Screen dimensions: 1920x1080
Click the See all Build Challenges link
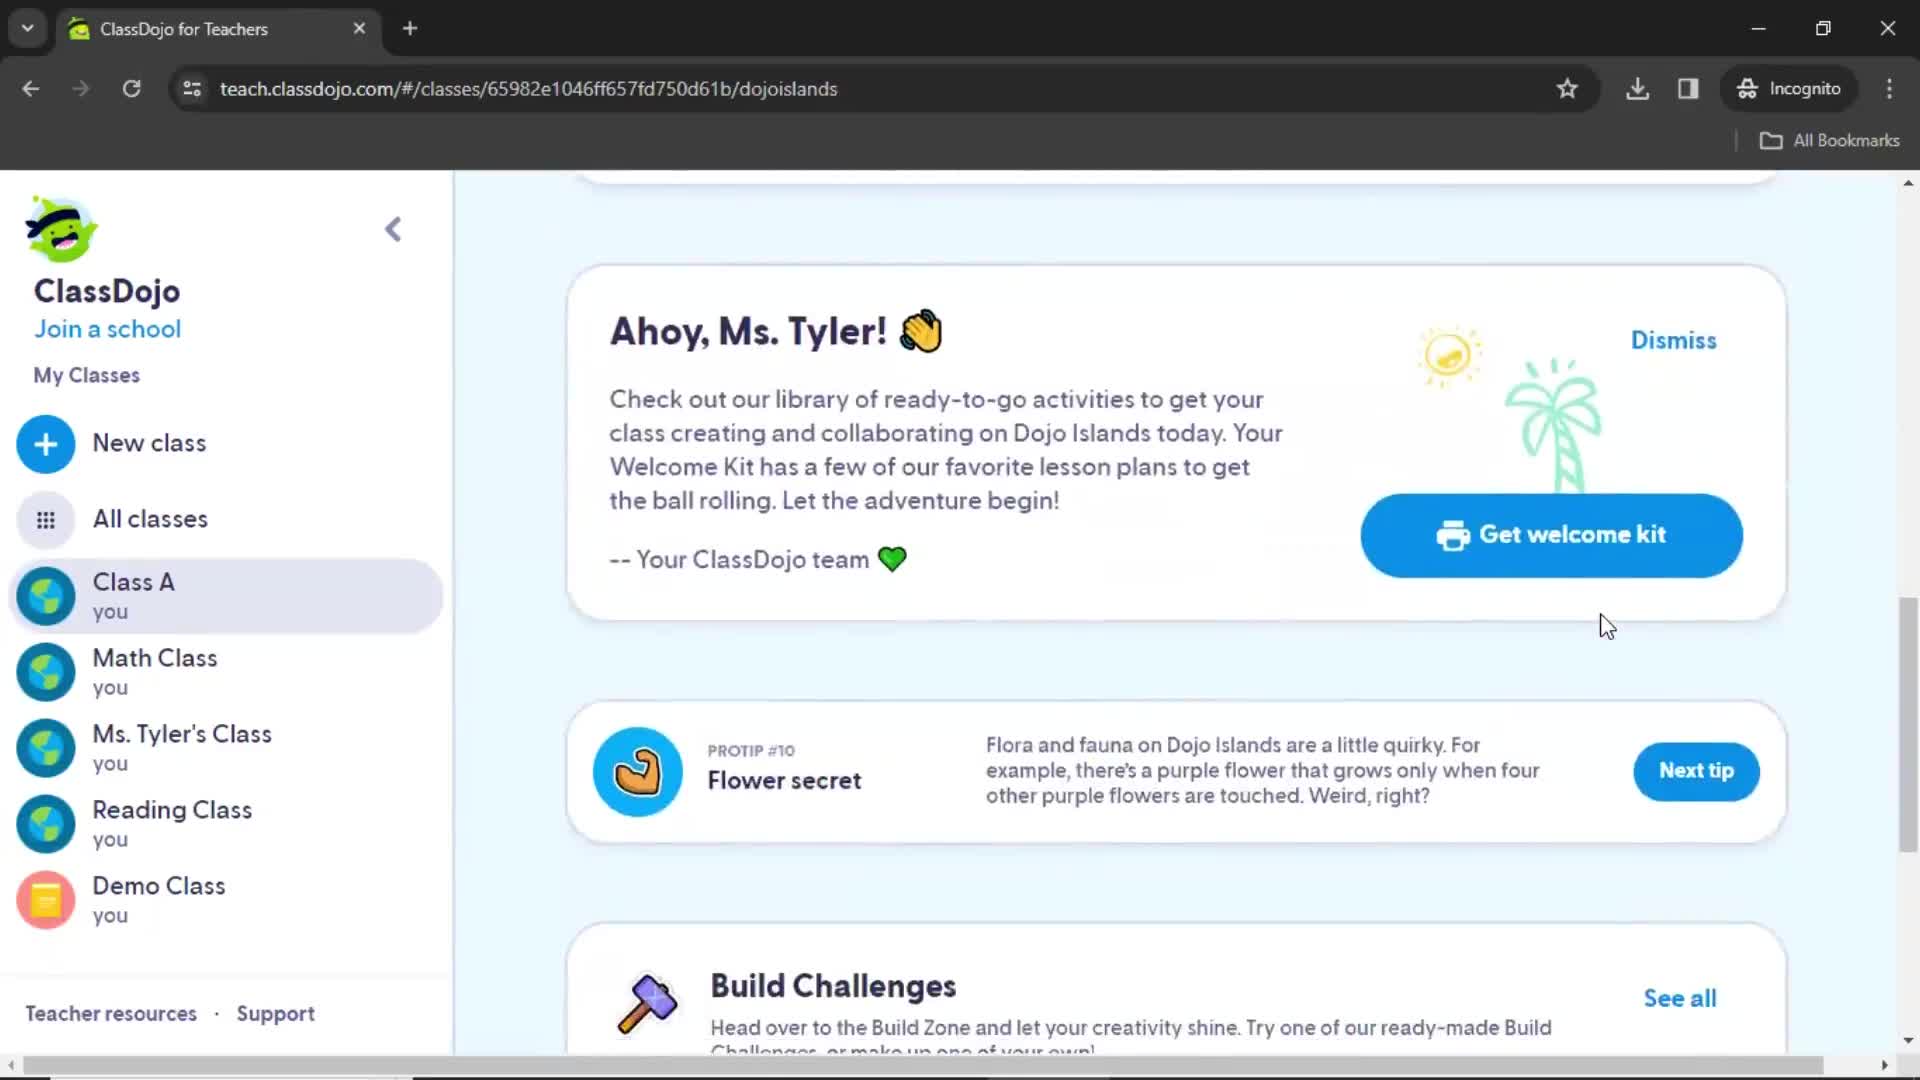(x=1680, y=998)
